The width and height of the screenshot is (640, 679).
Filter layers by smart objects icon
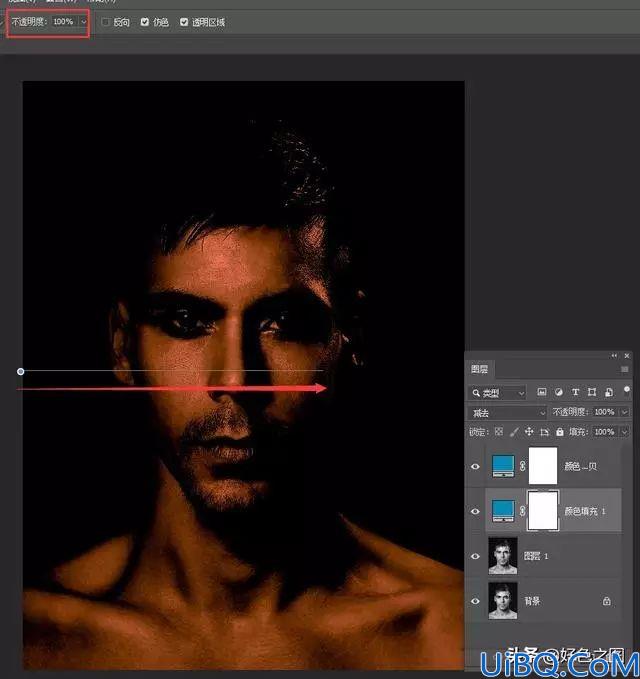pyautogui.click(x=609, y=392)
